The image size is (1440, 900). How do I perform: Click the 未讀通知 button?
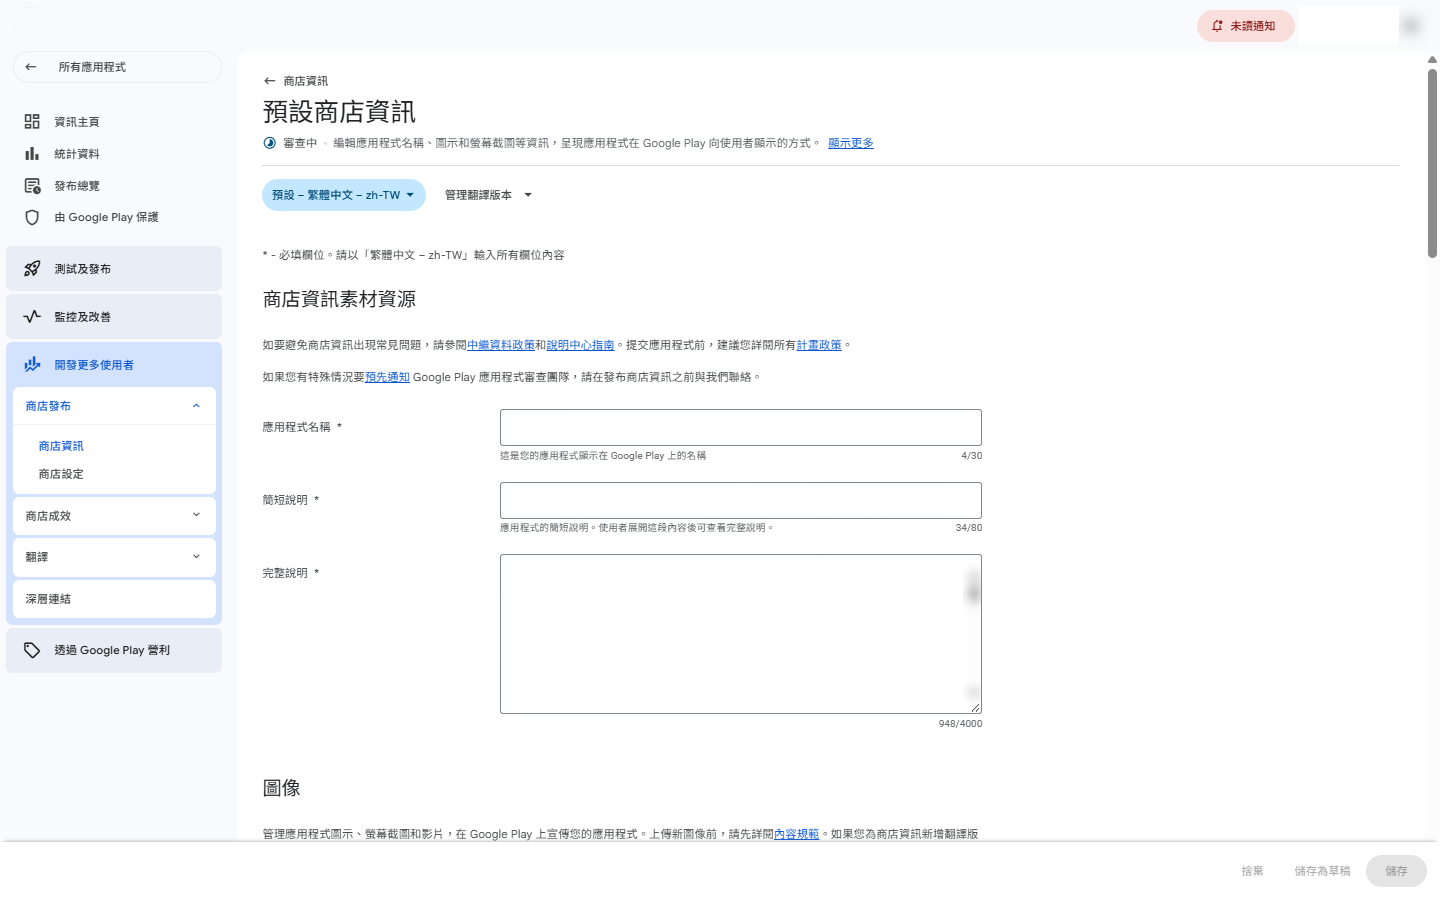(1246, 26)
